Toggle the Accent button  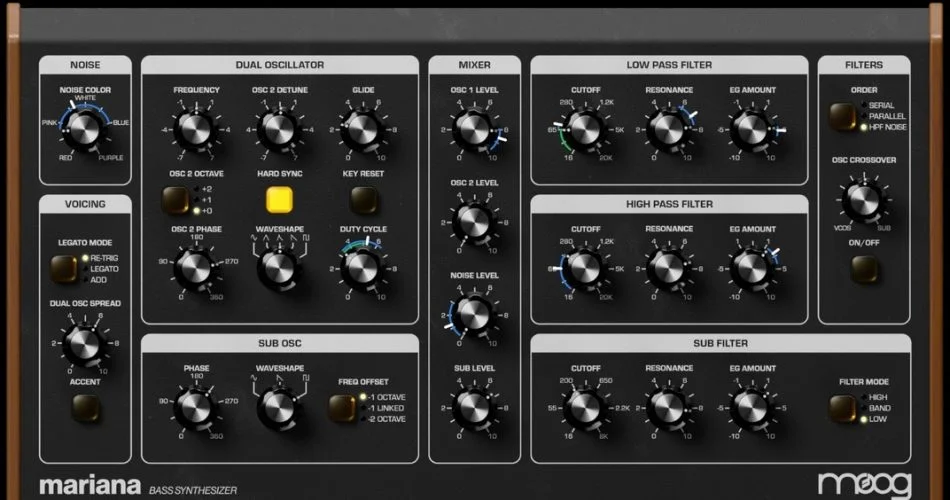click(85, 408)
